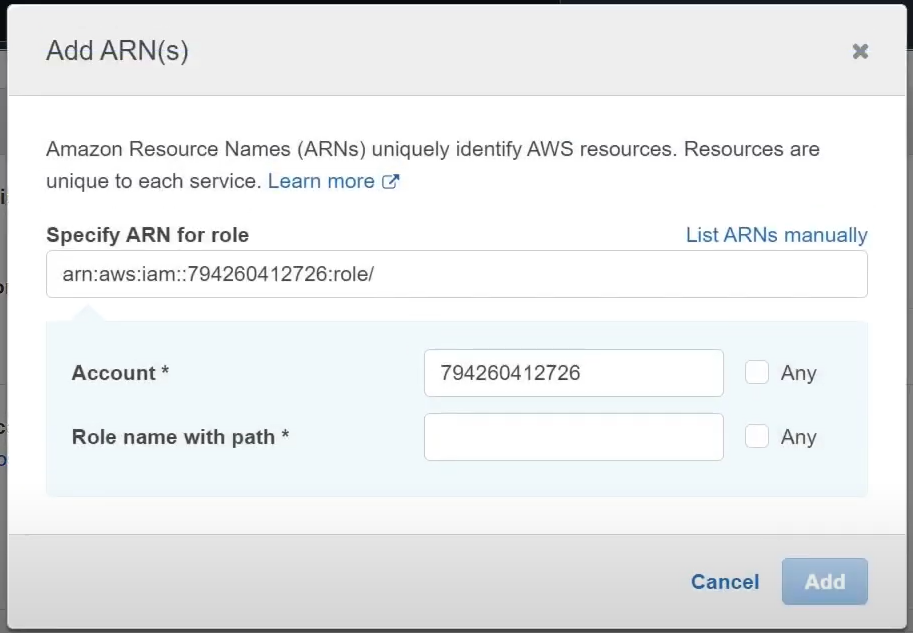Screen dimensions: 913x633
Task: Click the Add button
Action: click(x=824, y=581)
